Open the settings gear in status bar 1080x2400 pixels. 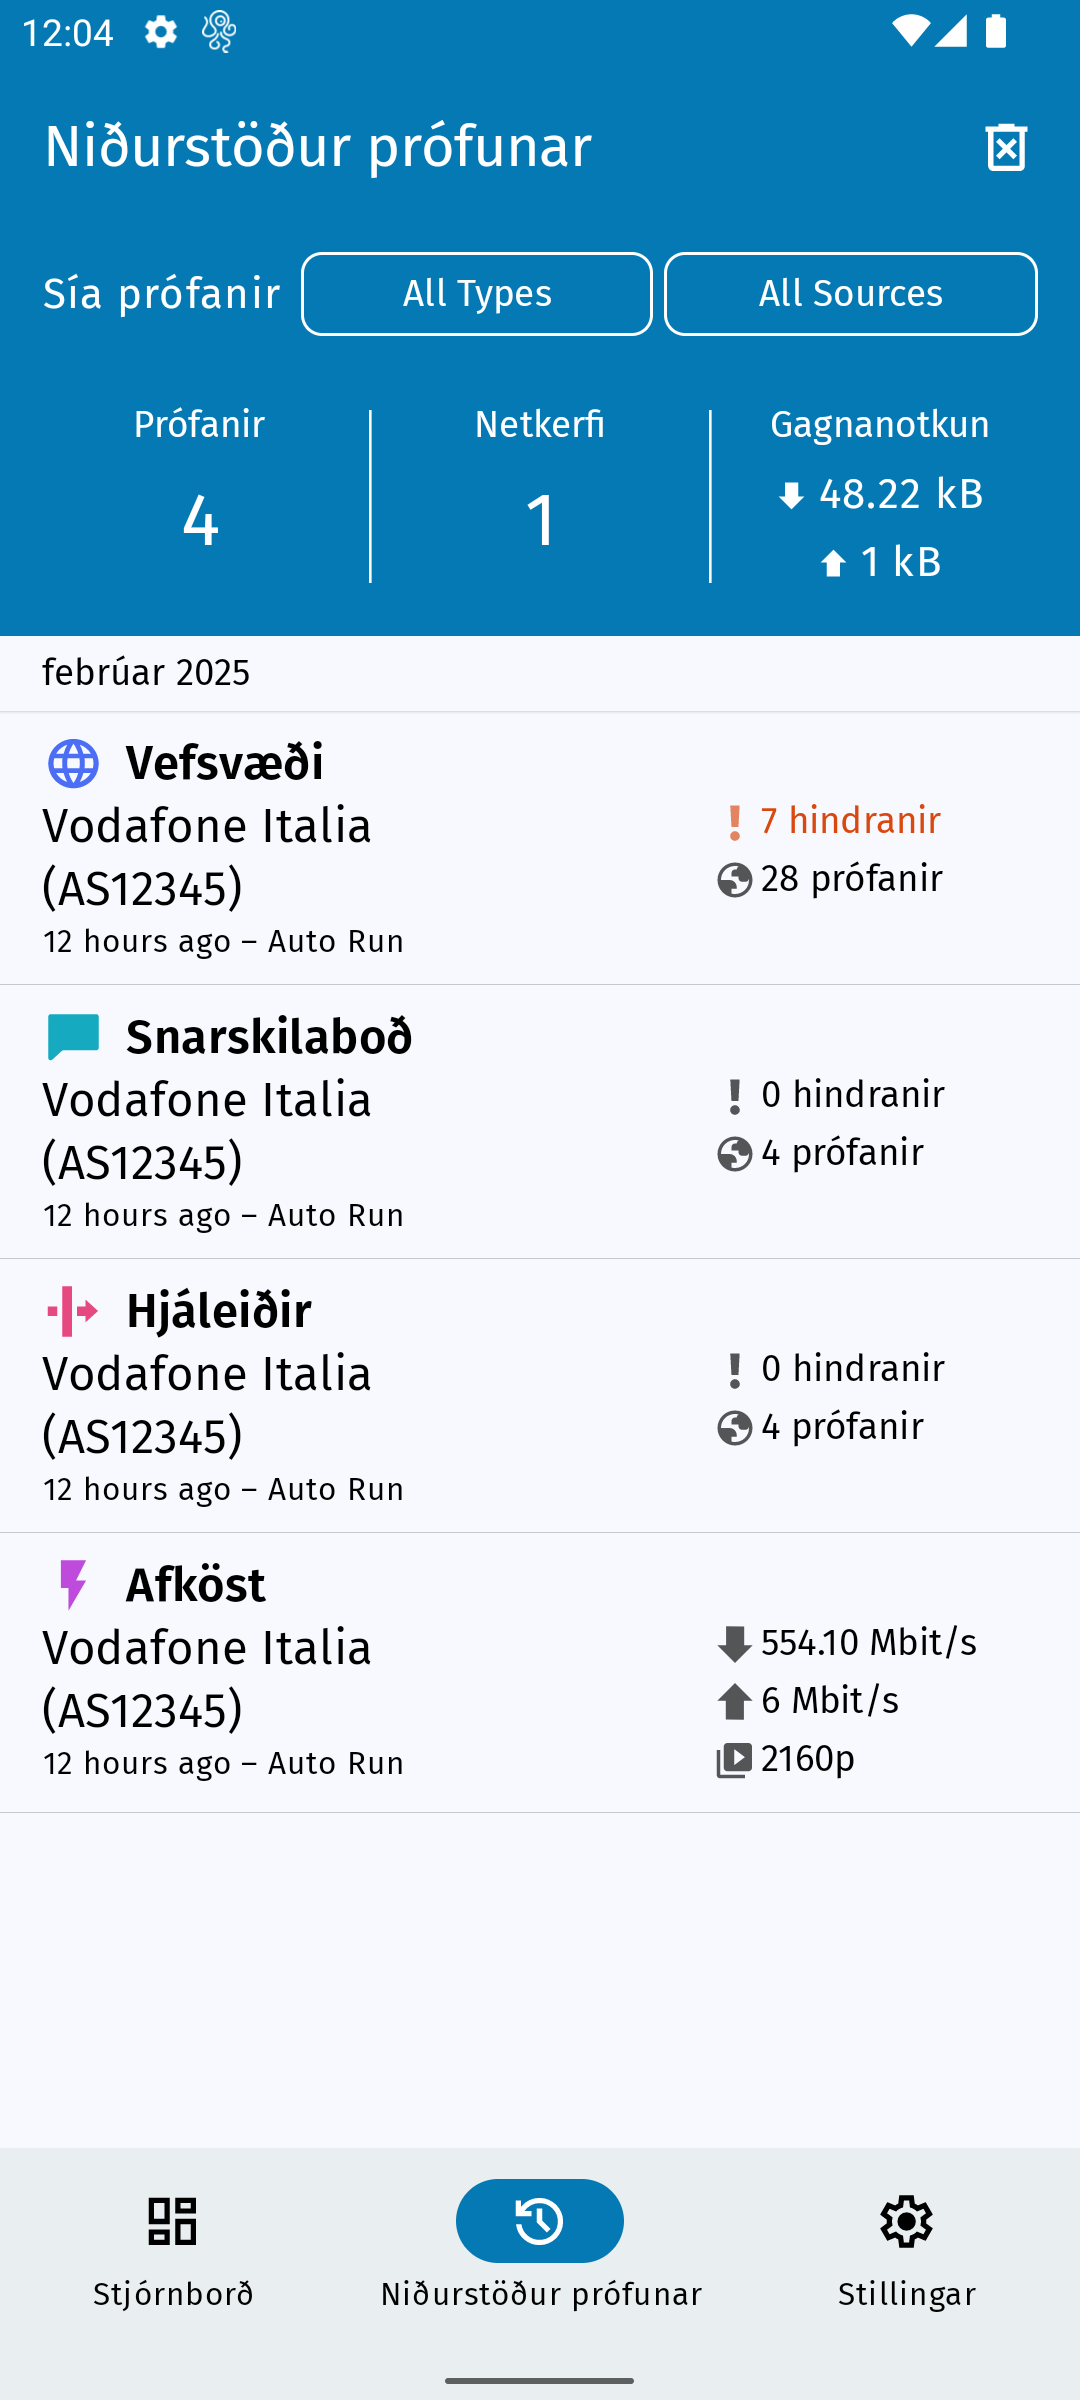tap(160, 32)
